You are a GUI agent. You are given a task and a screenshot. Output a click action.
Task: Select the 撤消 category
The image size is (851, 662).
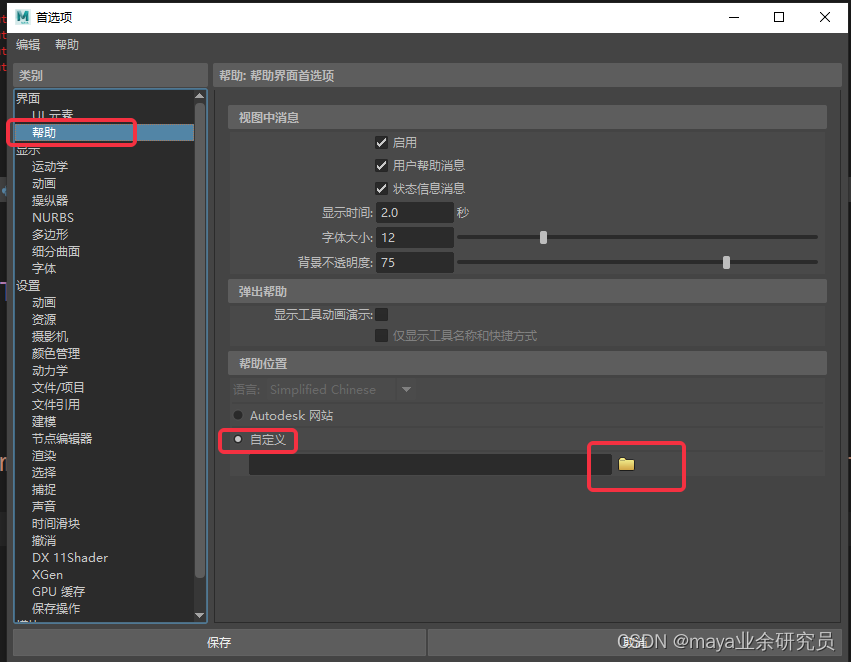(44, 540)
